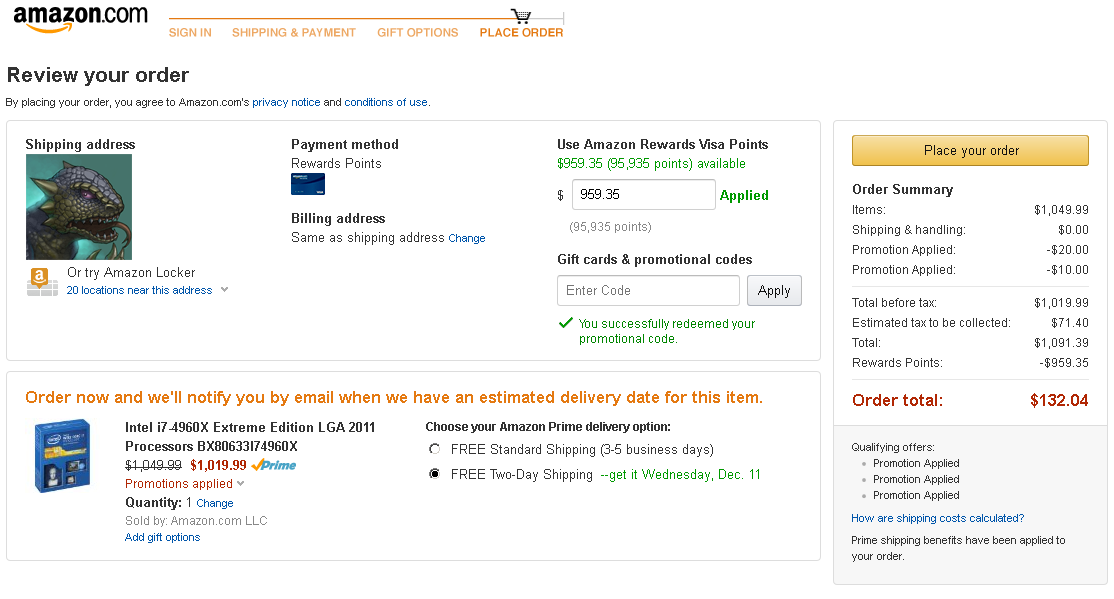Click the shipping address avatar image
This screenshot has height=599, width=1114.
(79, 207)
